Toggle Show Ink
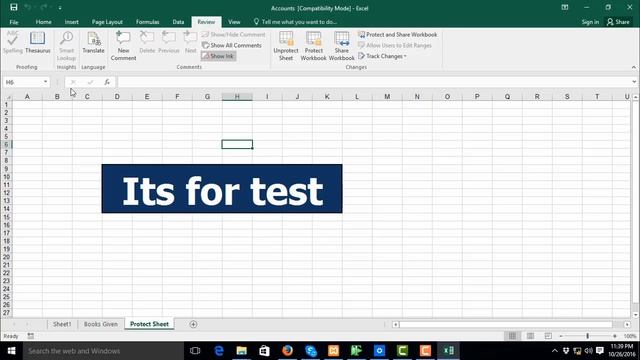Image resolution: width=640 pixels, height=360 pixels. pos(218,56)
